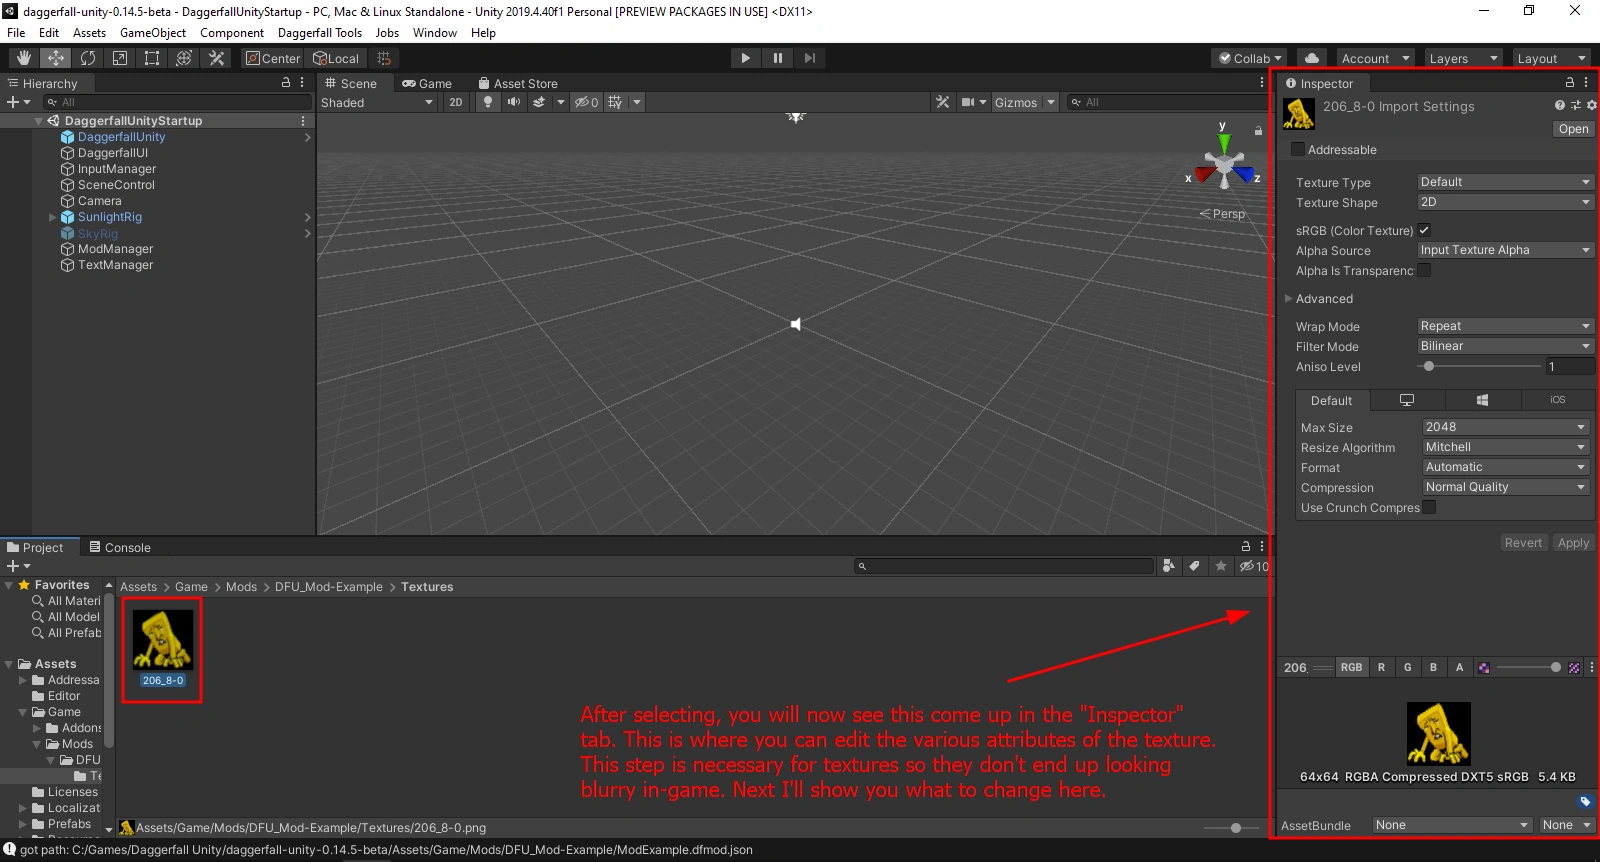1600x862 pixels.
Task: Select the combined Transform tool
Action: pyautogui.click(x=184, y=58)
